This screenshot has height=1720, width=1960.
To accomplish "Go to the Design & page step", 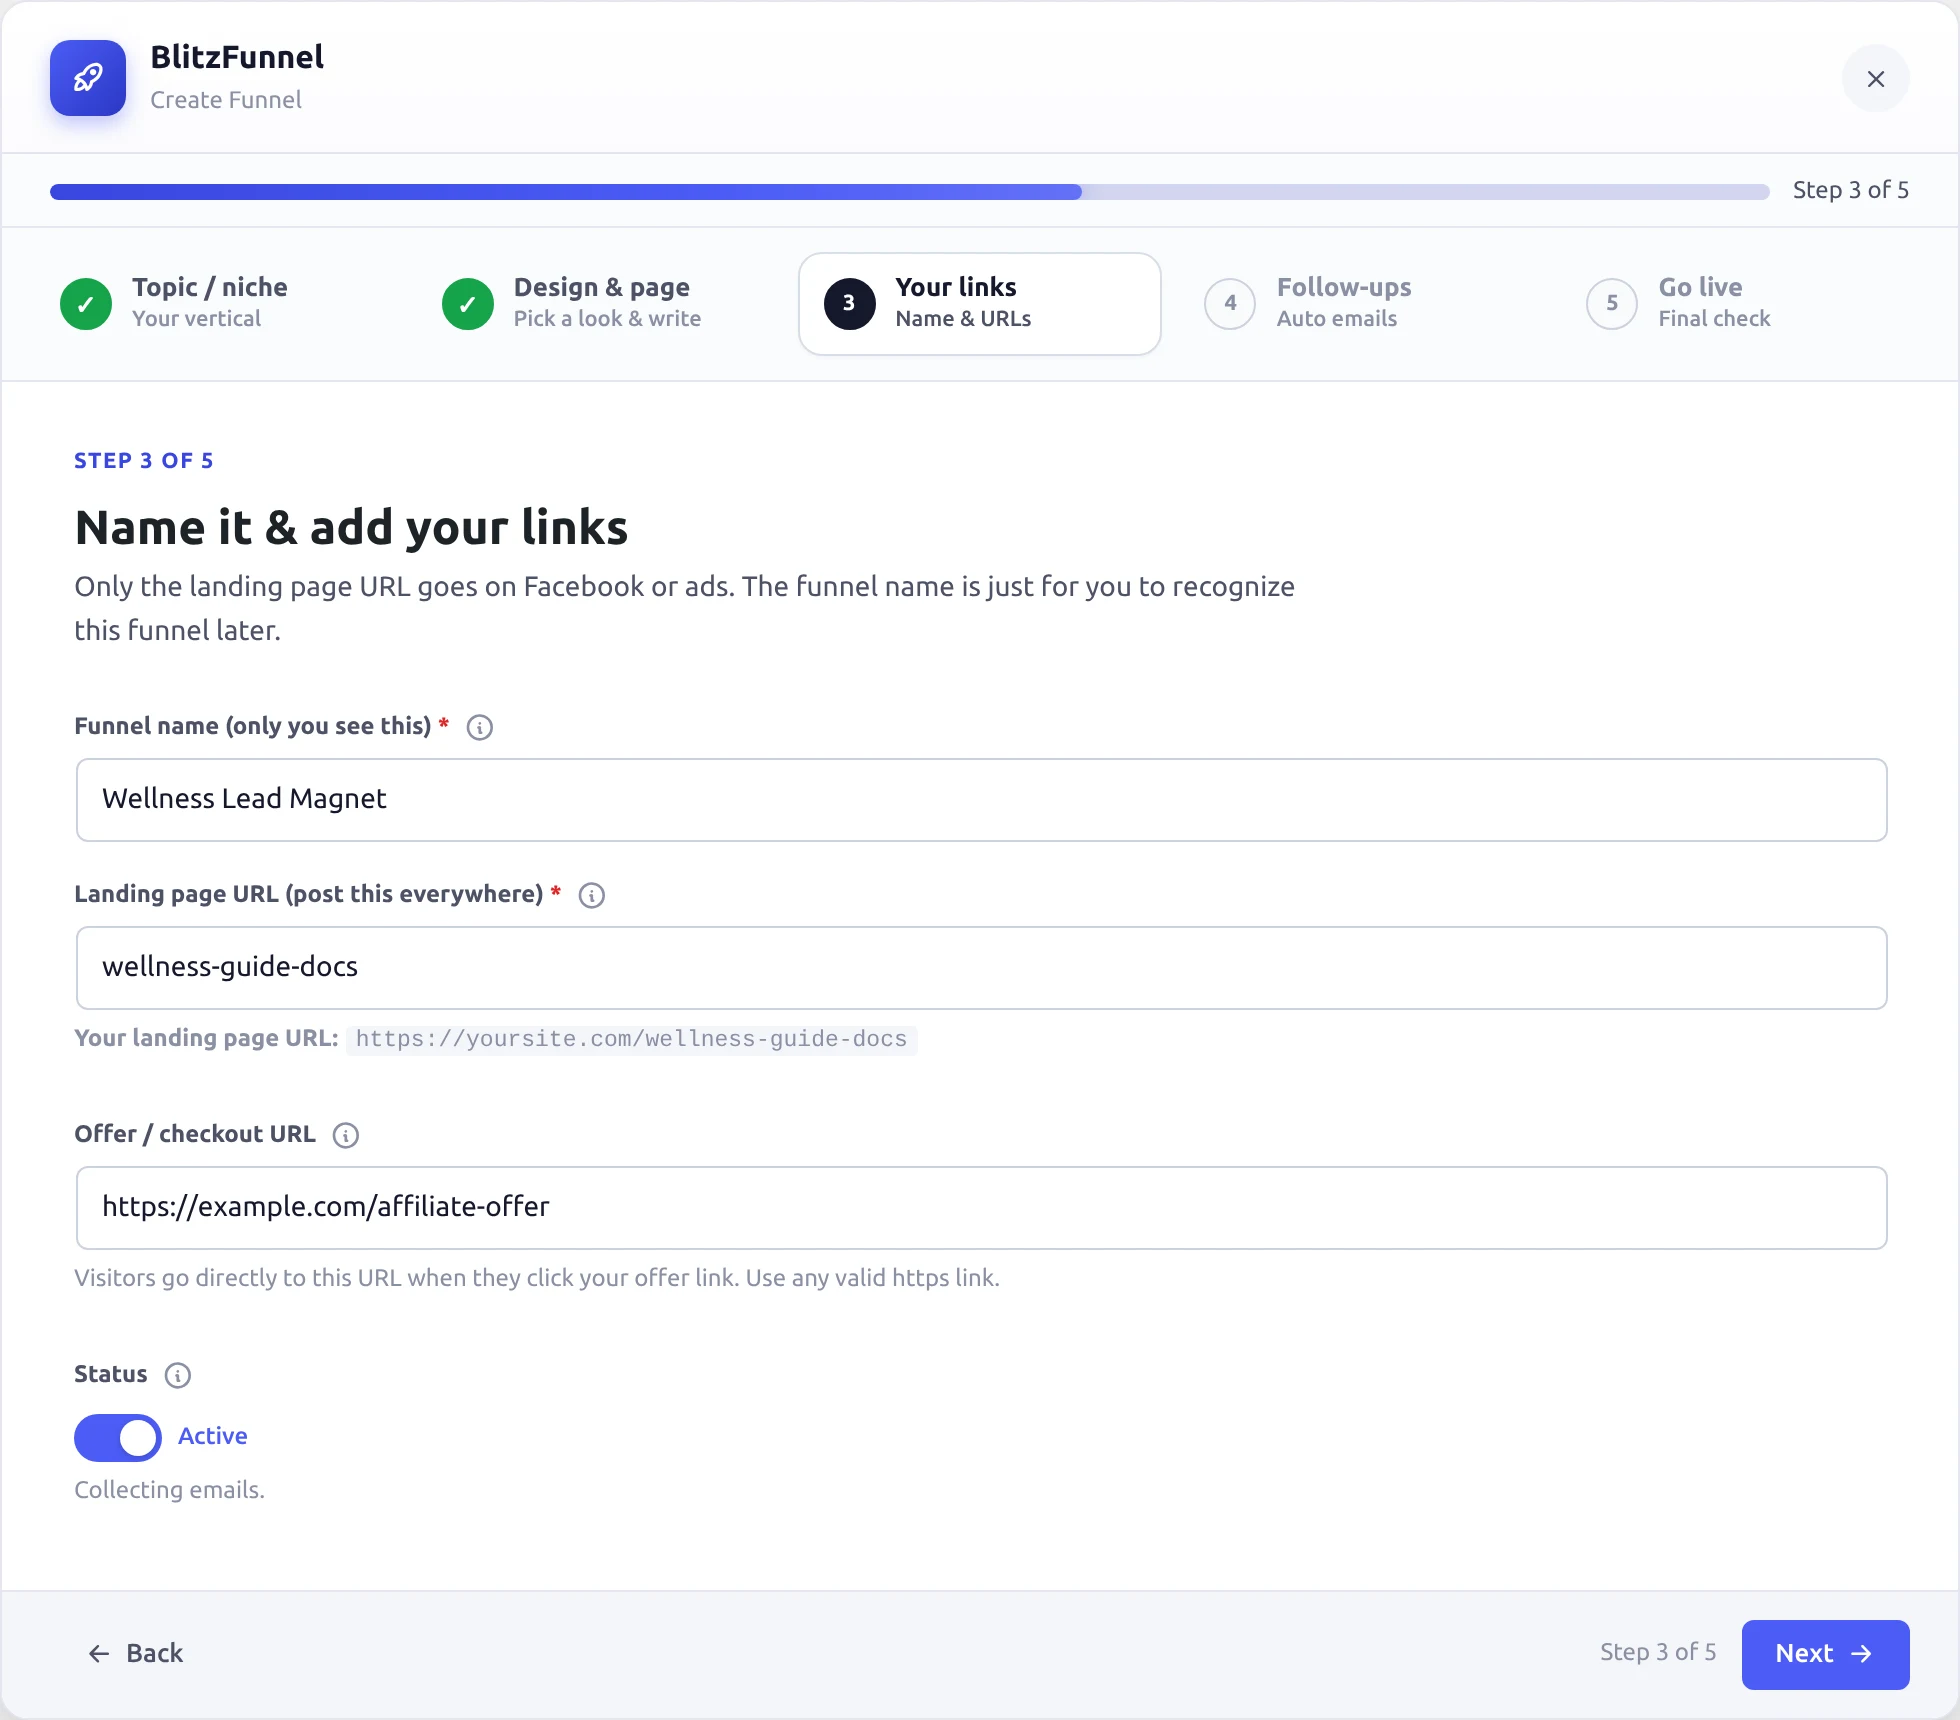I will (598, 304).
